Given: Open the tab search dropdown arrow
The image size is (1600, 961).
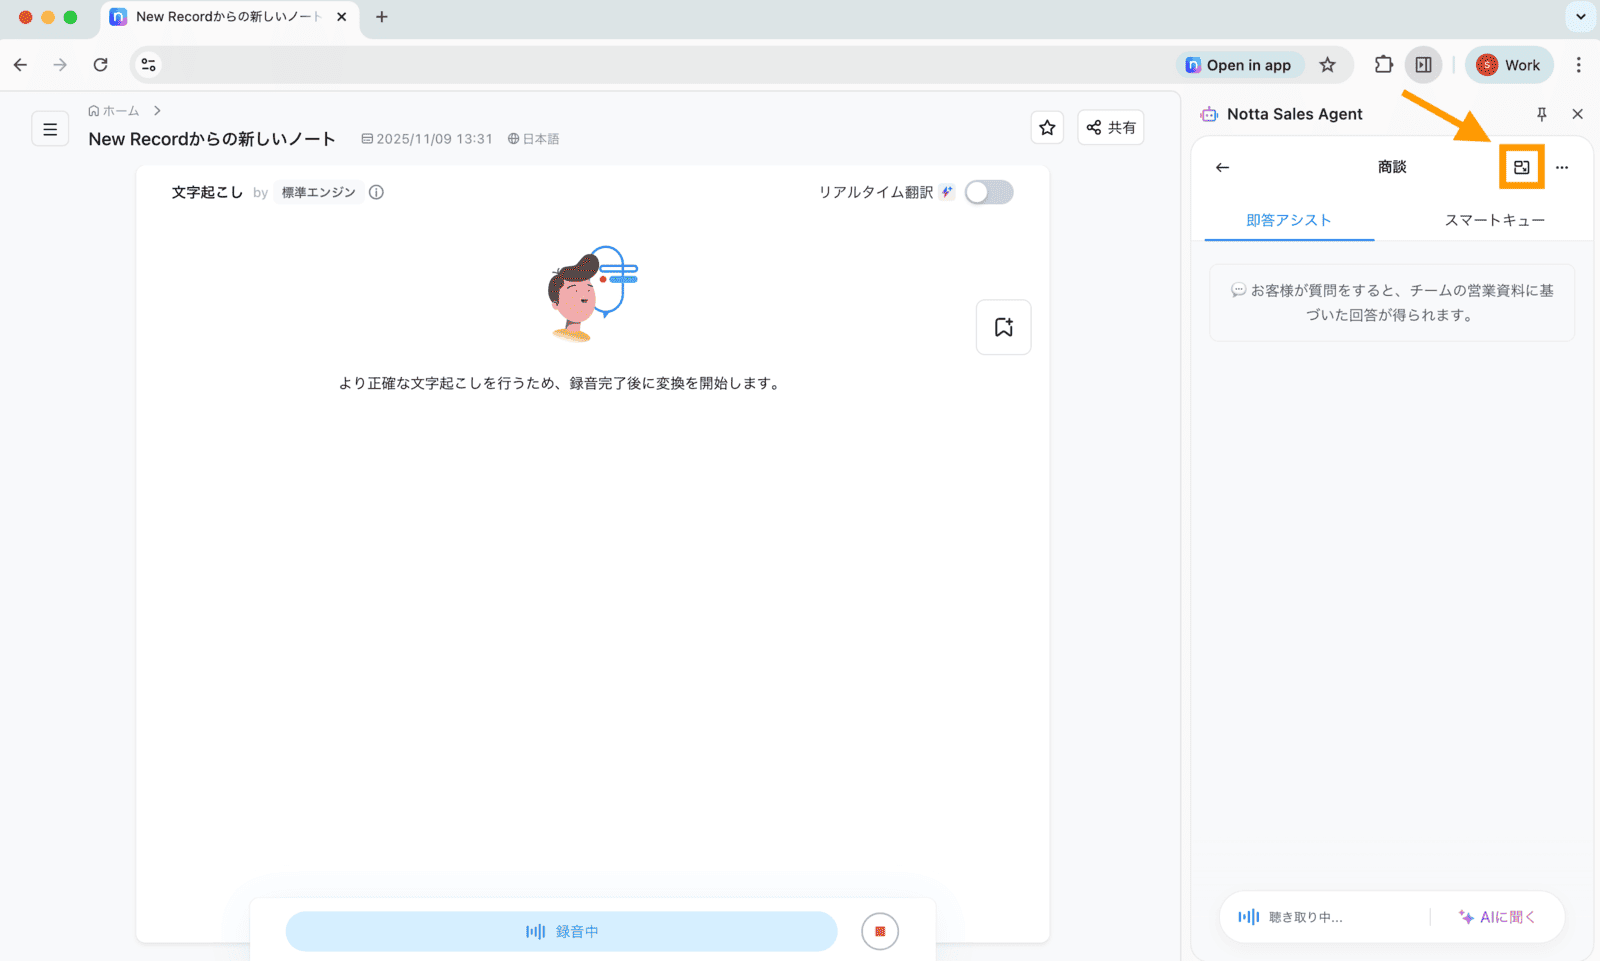Looking at the screenshot, I should point(1580,17).
